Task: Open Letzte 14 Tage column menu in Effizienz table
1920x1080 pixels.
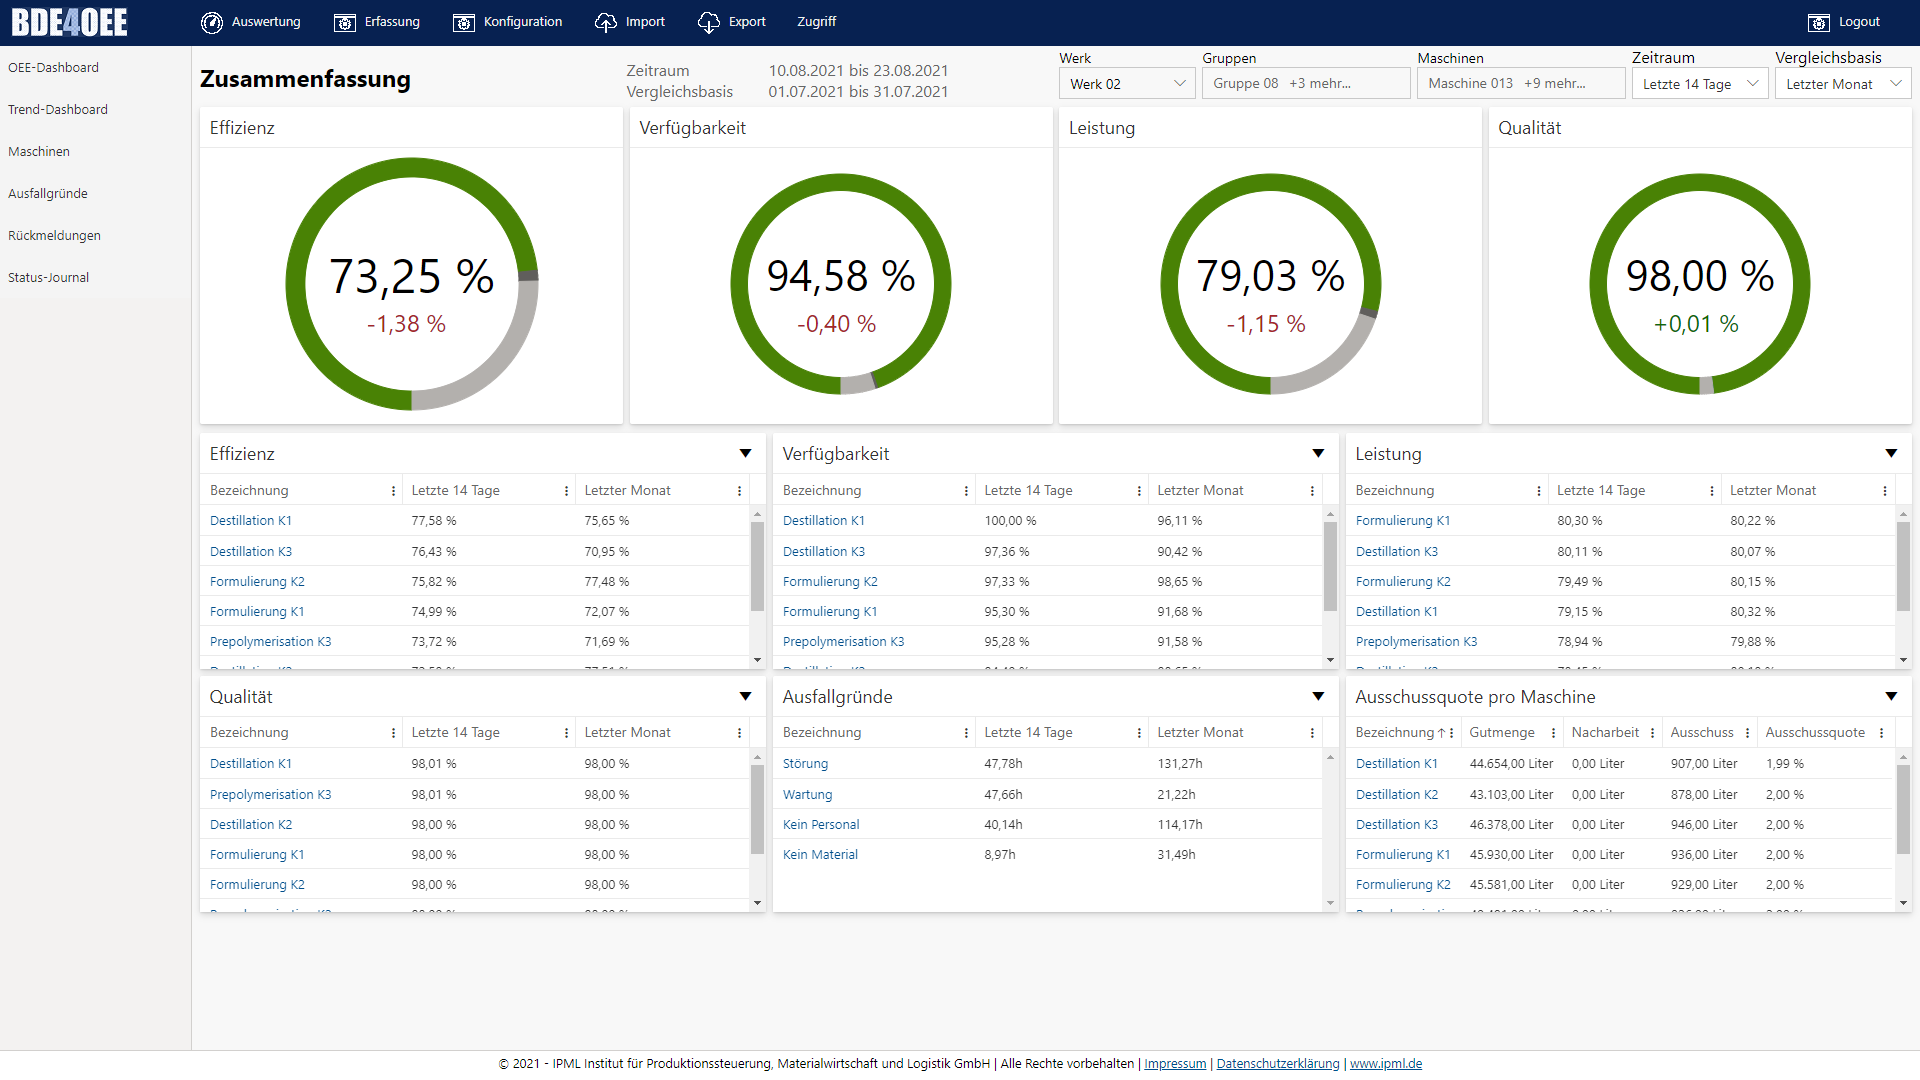Action: coord(566,491)
